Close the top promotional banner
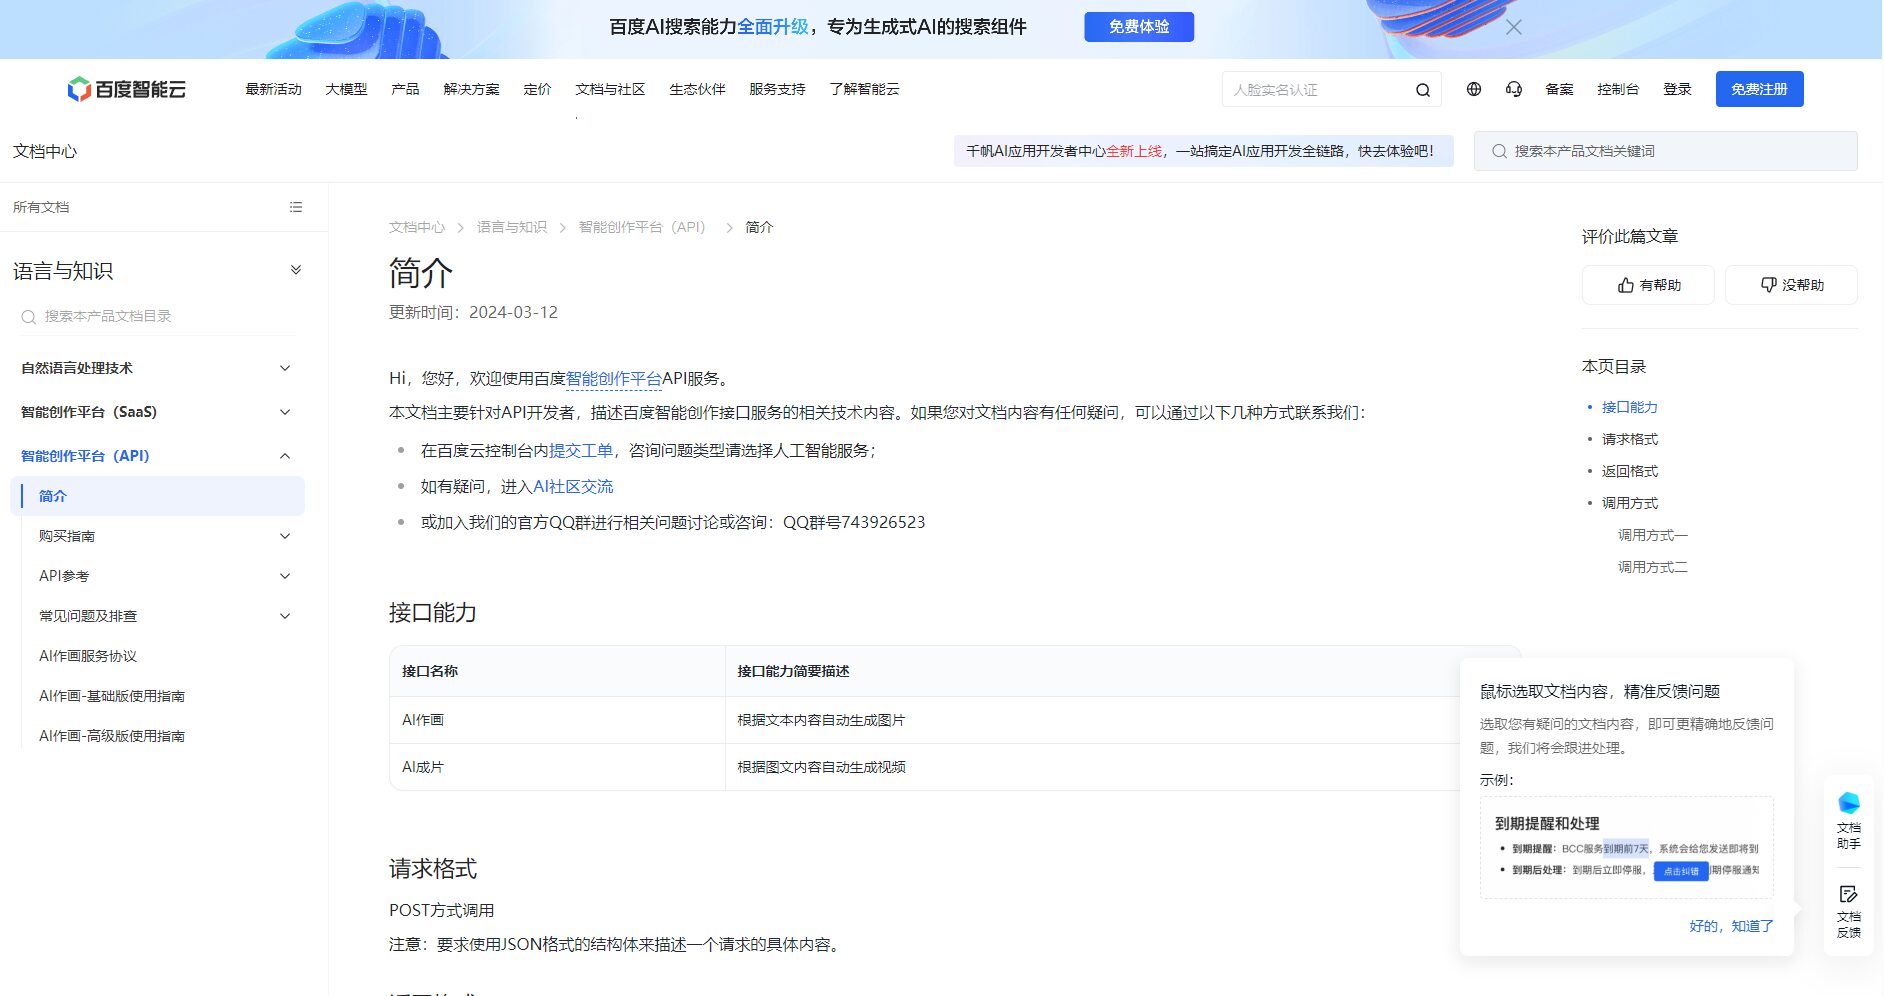The image size is (1884, 996). pyautogui.click(x=1514, y=27)
